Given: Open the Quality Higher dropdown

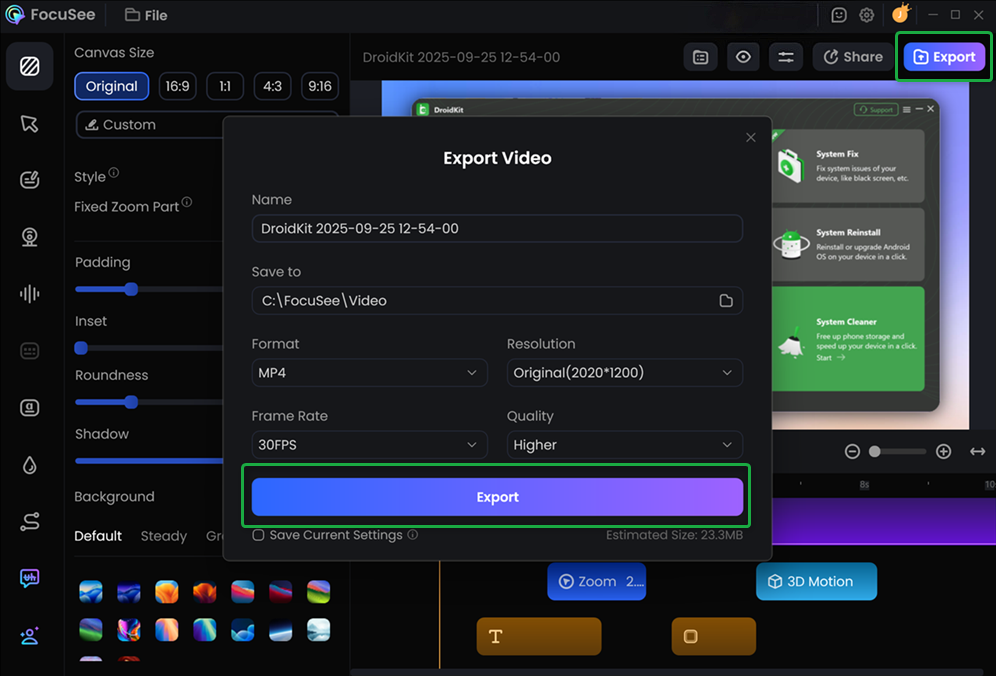Looking at the screenshot, I should tap(624, 445).
